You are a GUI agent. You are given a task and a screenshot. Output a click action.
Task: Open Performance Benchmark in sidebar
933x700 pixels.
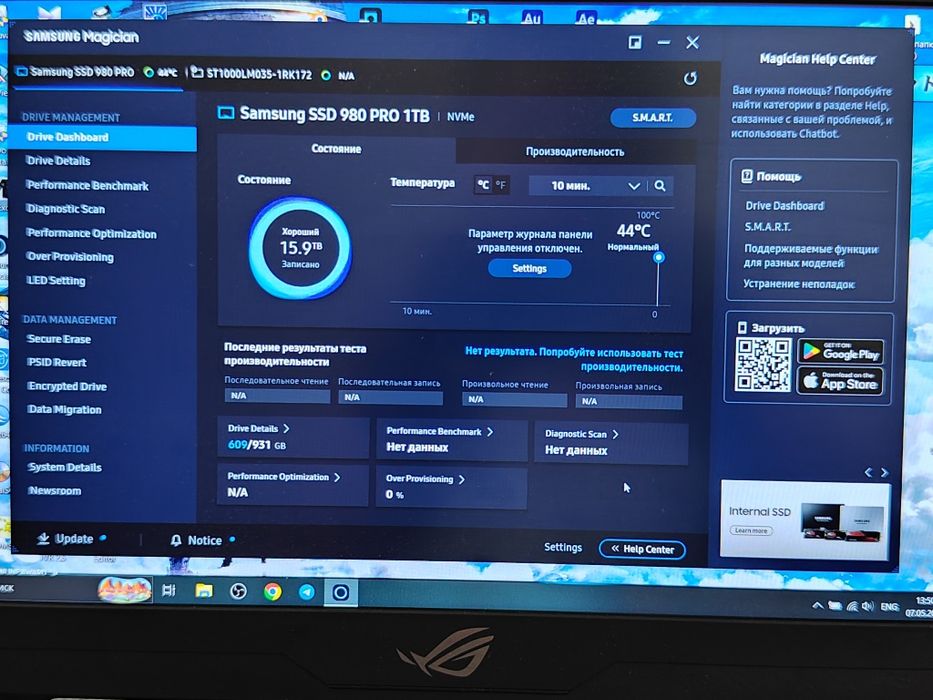coord(87,186)
